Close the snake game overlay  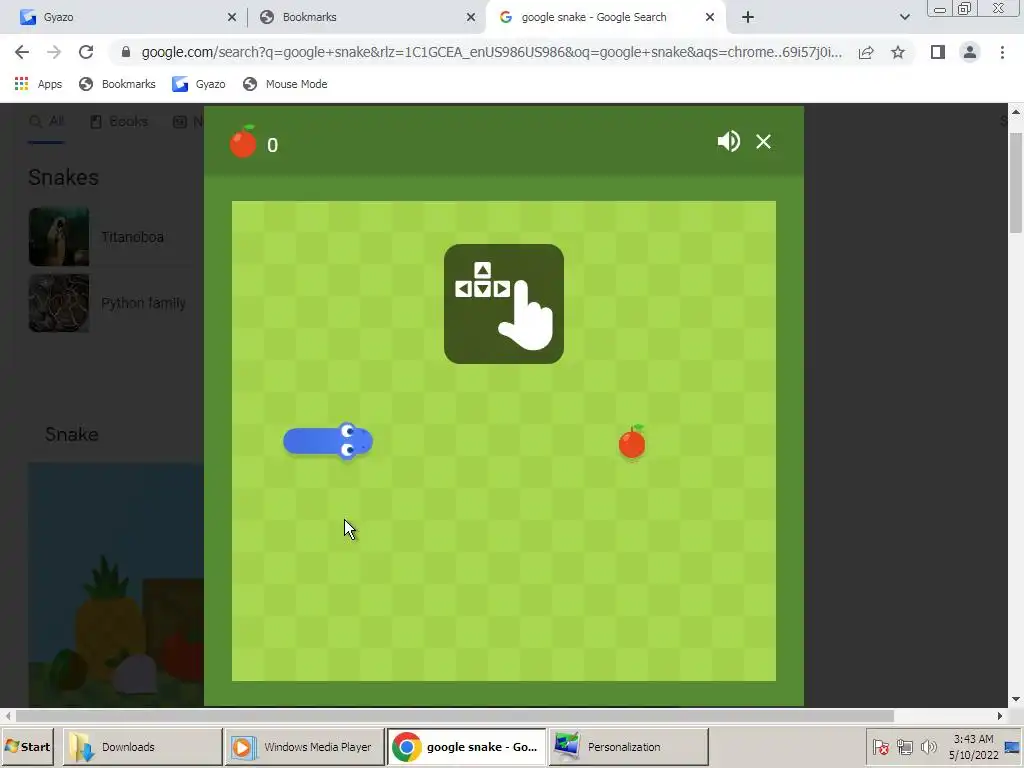click(763, 142)
